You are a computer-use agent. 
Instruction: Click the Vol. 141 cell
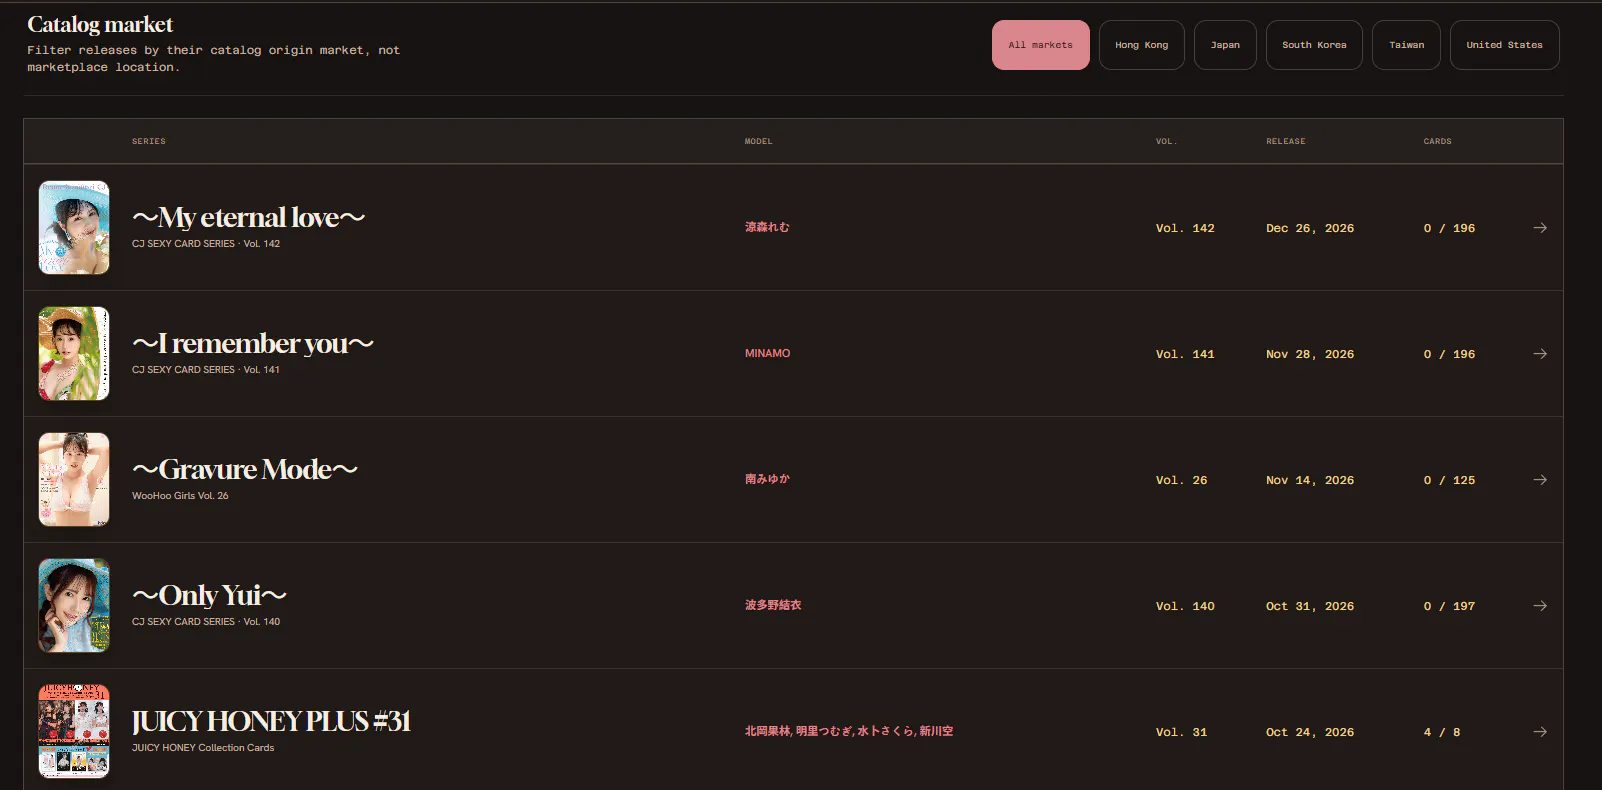[x=1185, y=354]
